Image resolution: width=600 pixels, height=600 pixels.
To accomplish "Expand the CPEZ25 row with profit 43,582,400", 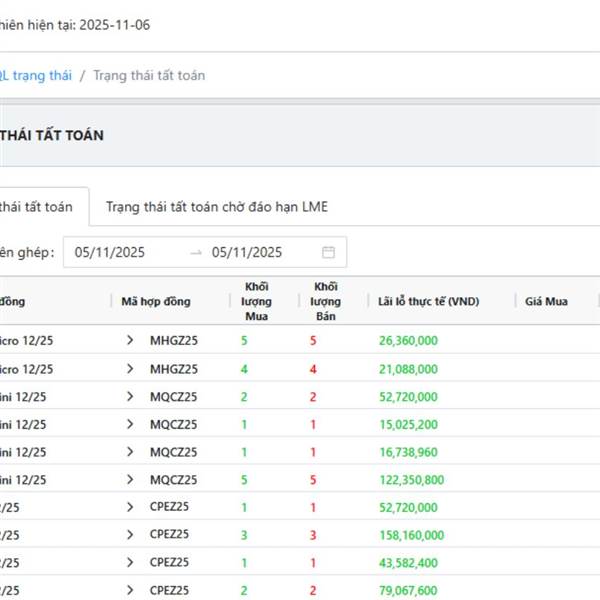I will pyautogui.click(x=130, y=563).
